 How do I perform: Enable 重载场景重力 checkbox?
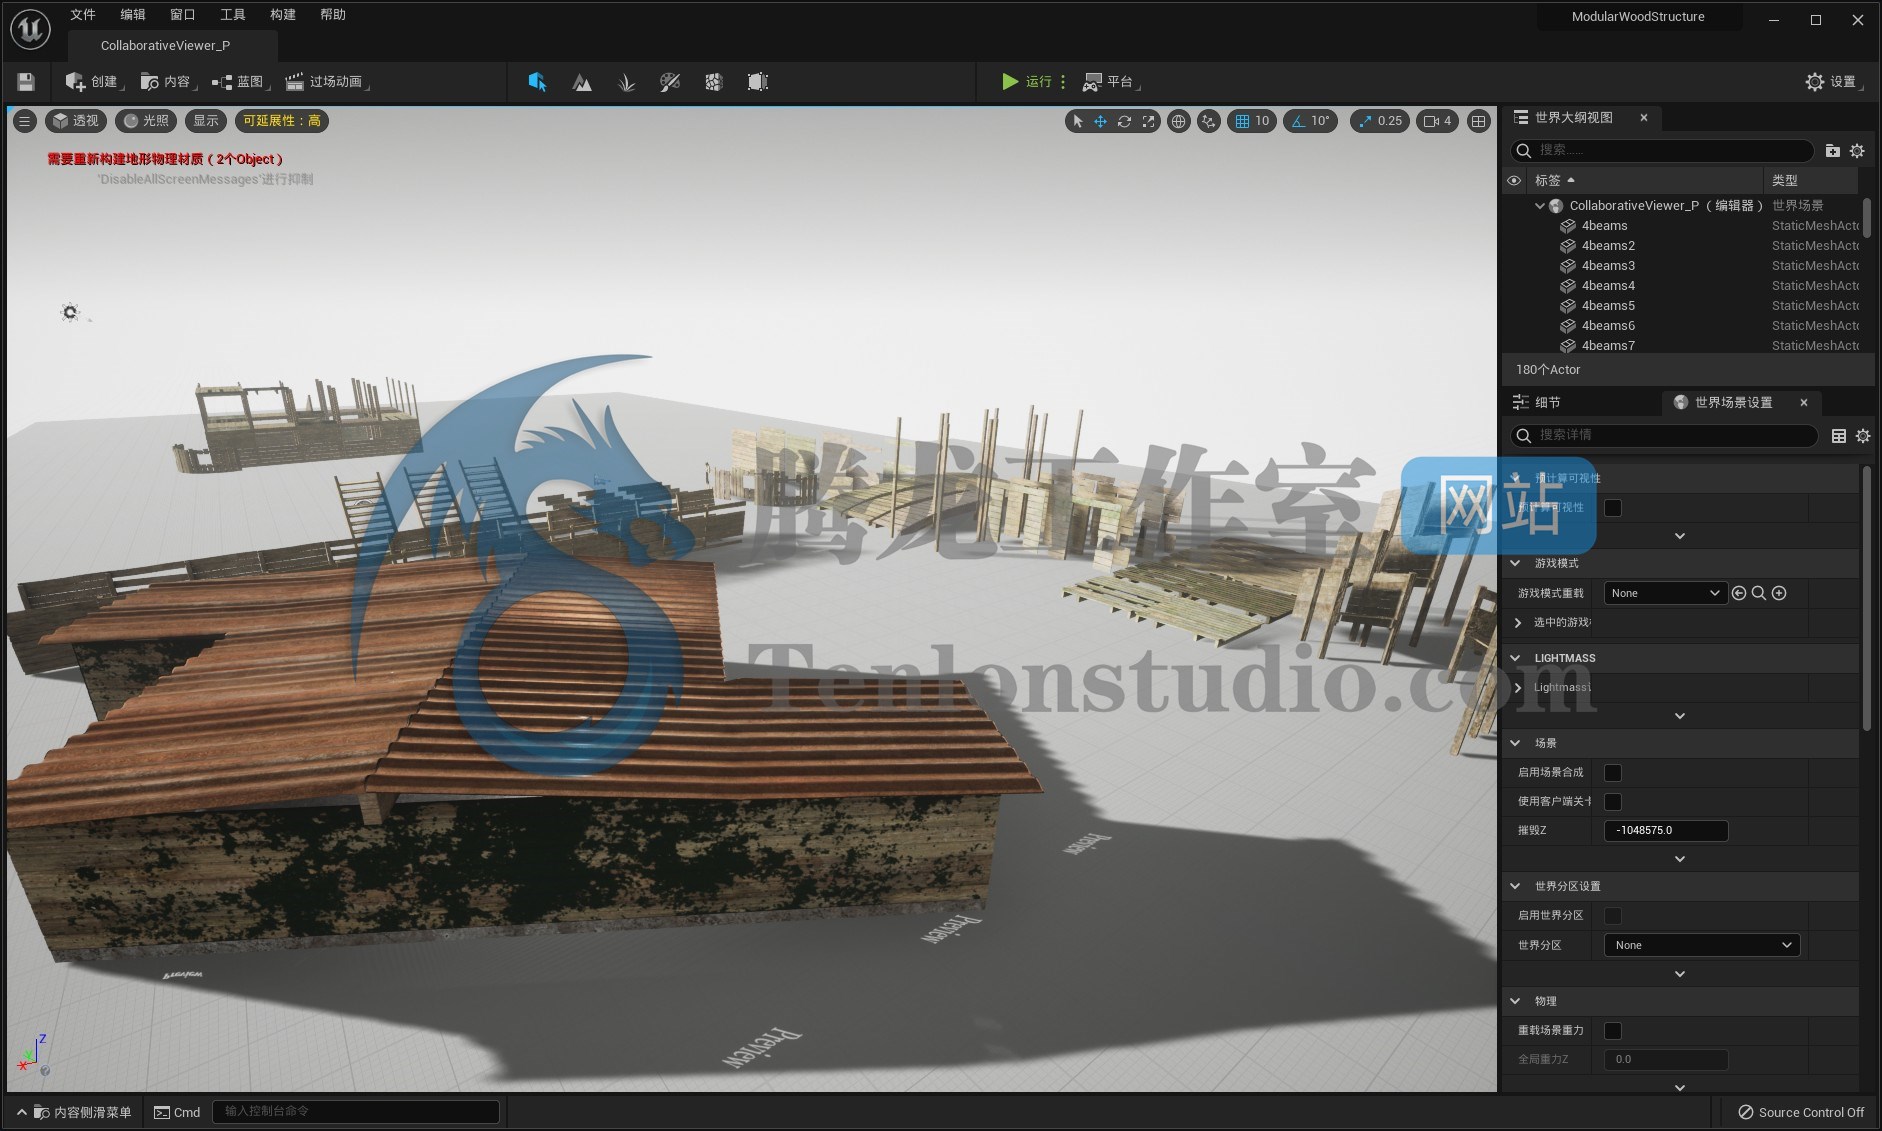click(x=1613, y=1031)
